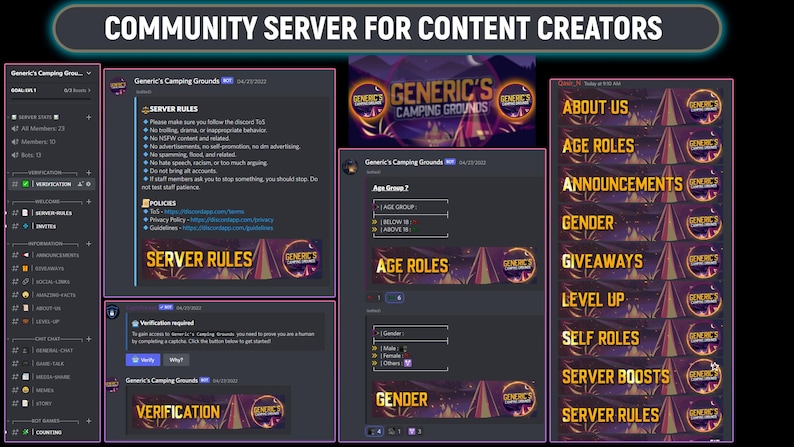This screenshot has width=794, height=447.
Task: Select the verification channel
Action: coord(51,184)
